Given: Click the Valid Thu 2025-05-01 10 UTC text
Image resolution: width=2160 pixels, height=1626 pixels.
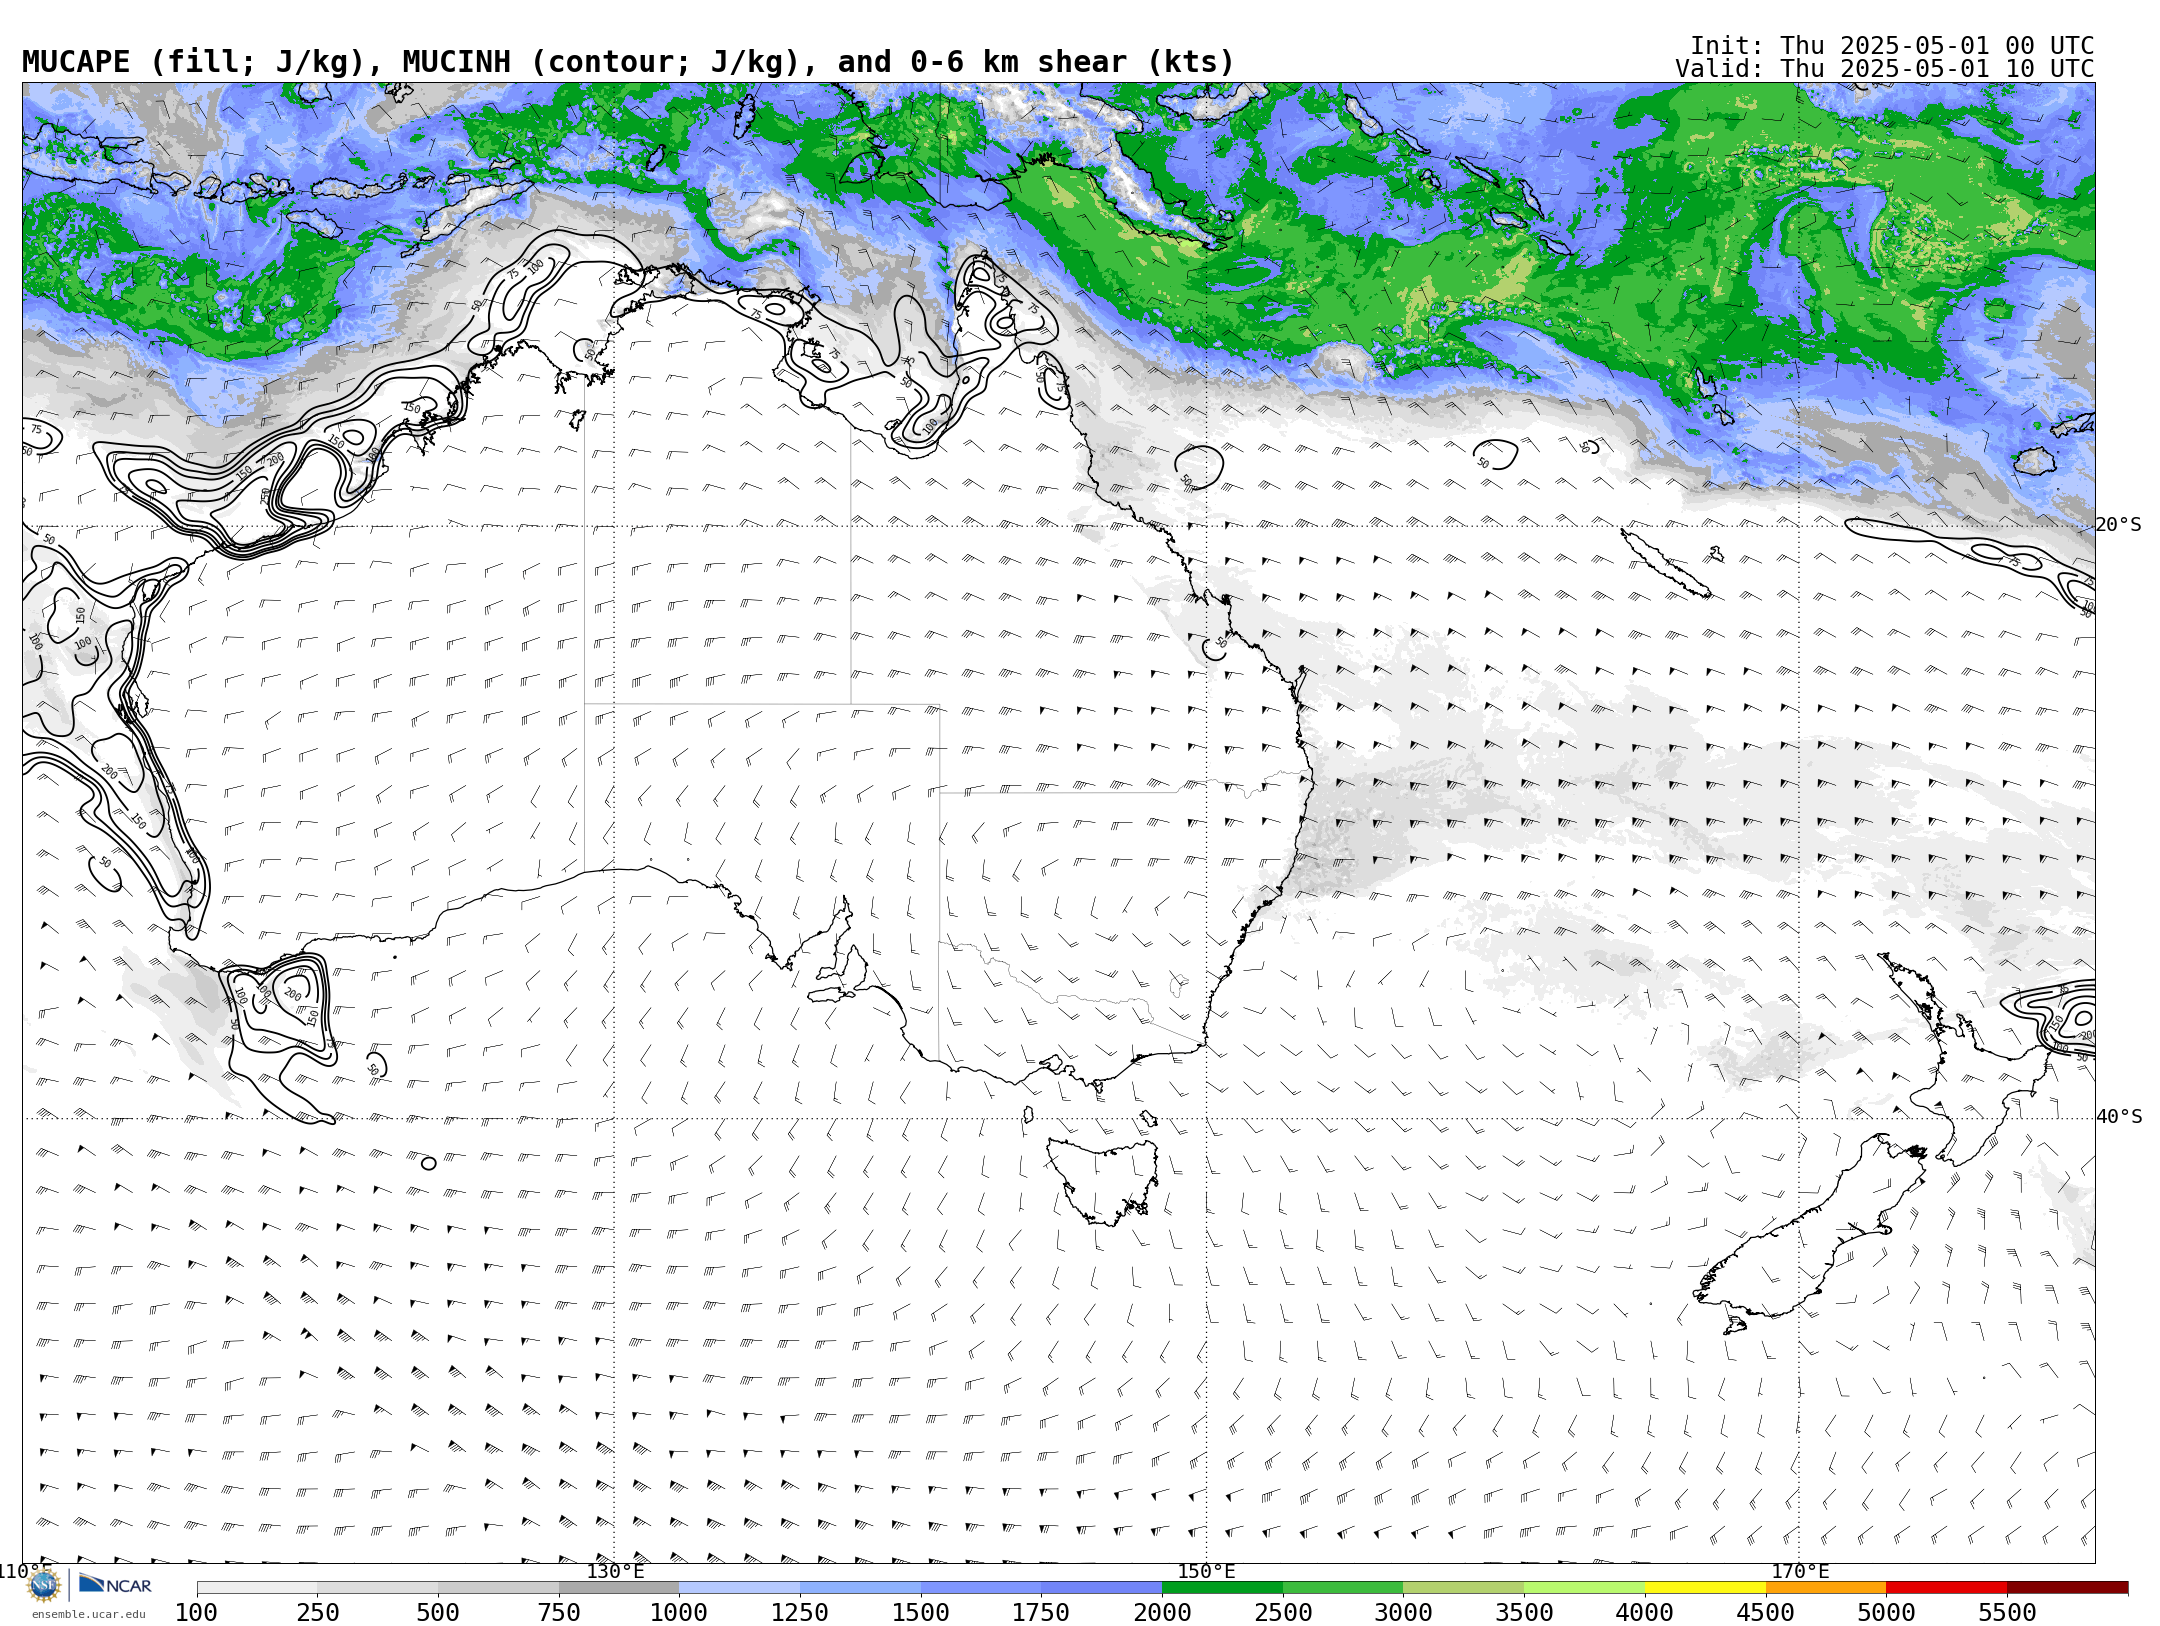Looking at the screenshot, I should (1884, 69).
